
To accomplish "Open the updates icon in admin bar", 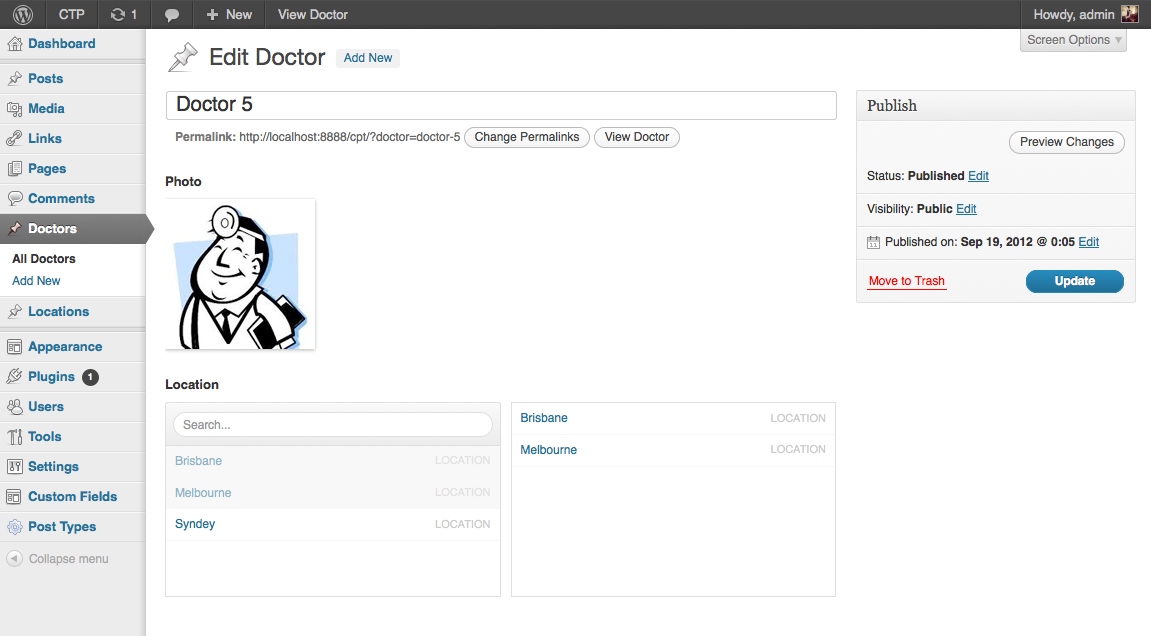I will pos(117,14).
